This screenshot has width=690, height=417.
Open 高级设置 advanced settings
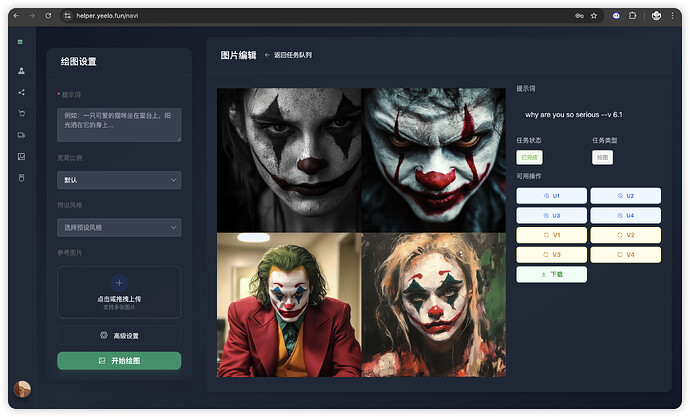[x=119, y=336]
